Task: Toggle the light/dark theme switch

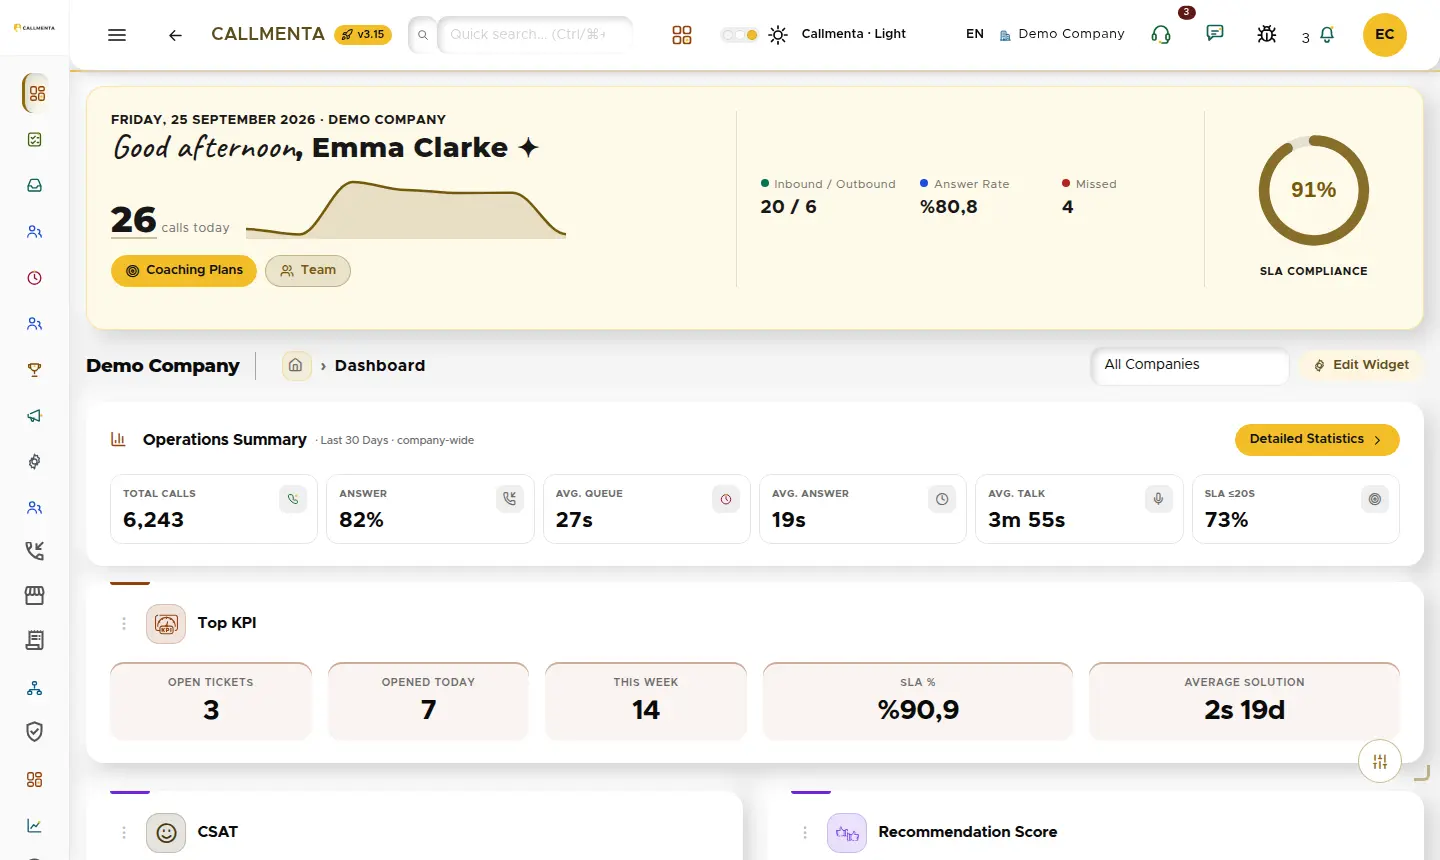Action: click(739, 35)
